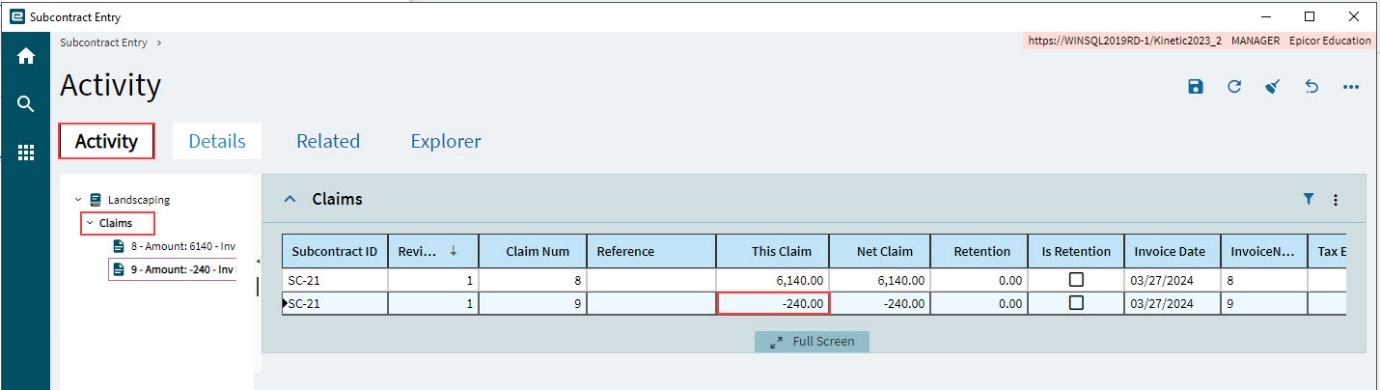Expand grid with Full Screen button
Screen dimensions: 1380x390
pyautogui.click(x=812, y=342)
